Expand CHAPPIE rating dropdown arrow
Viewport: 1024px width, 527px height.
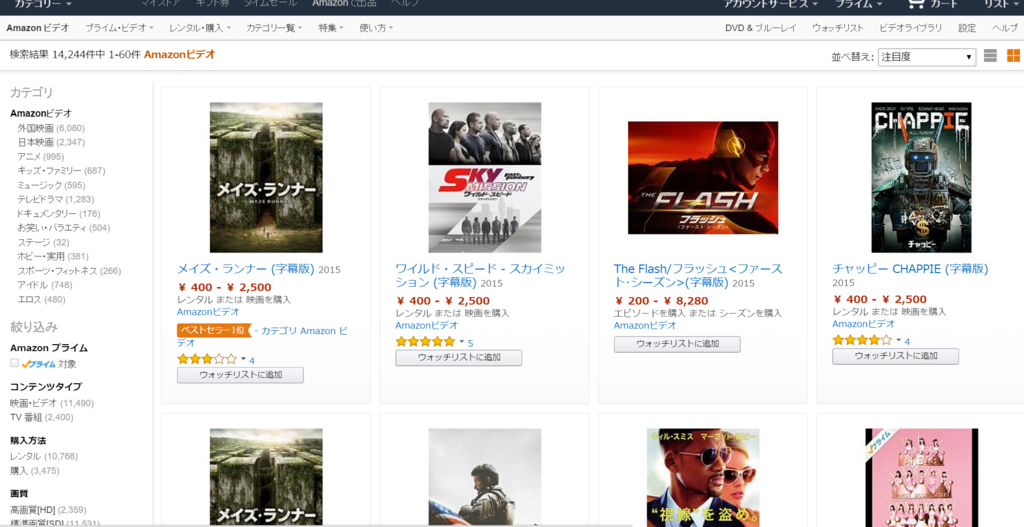point(899,340)
